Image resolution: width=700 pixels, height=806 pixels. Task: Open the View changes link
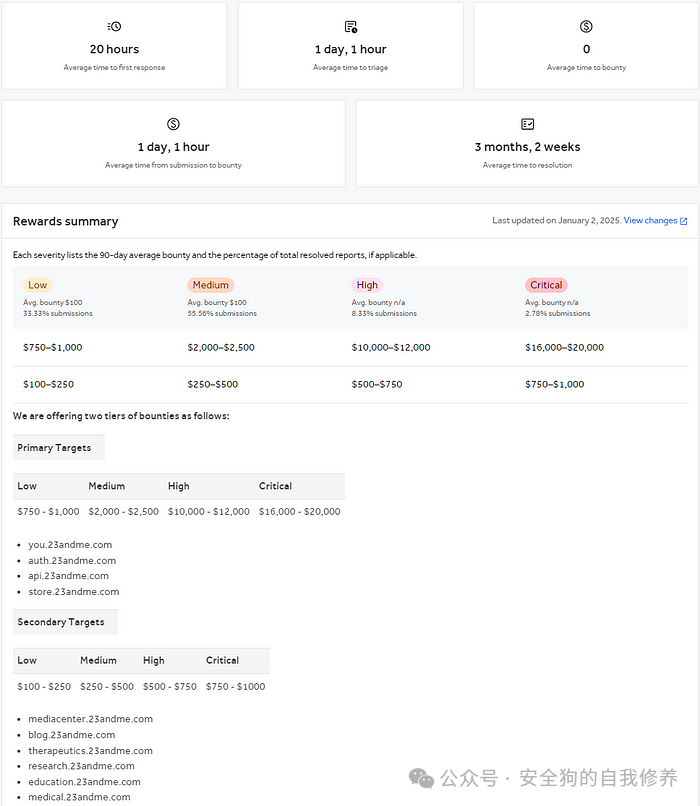tap(650, 221)
